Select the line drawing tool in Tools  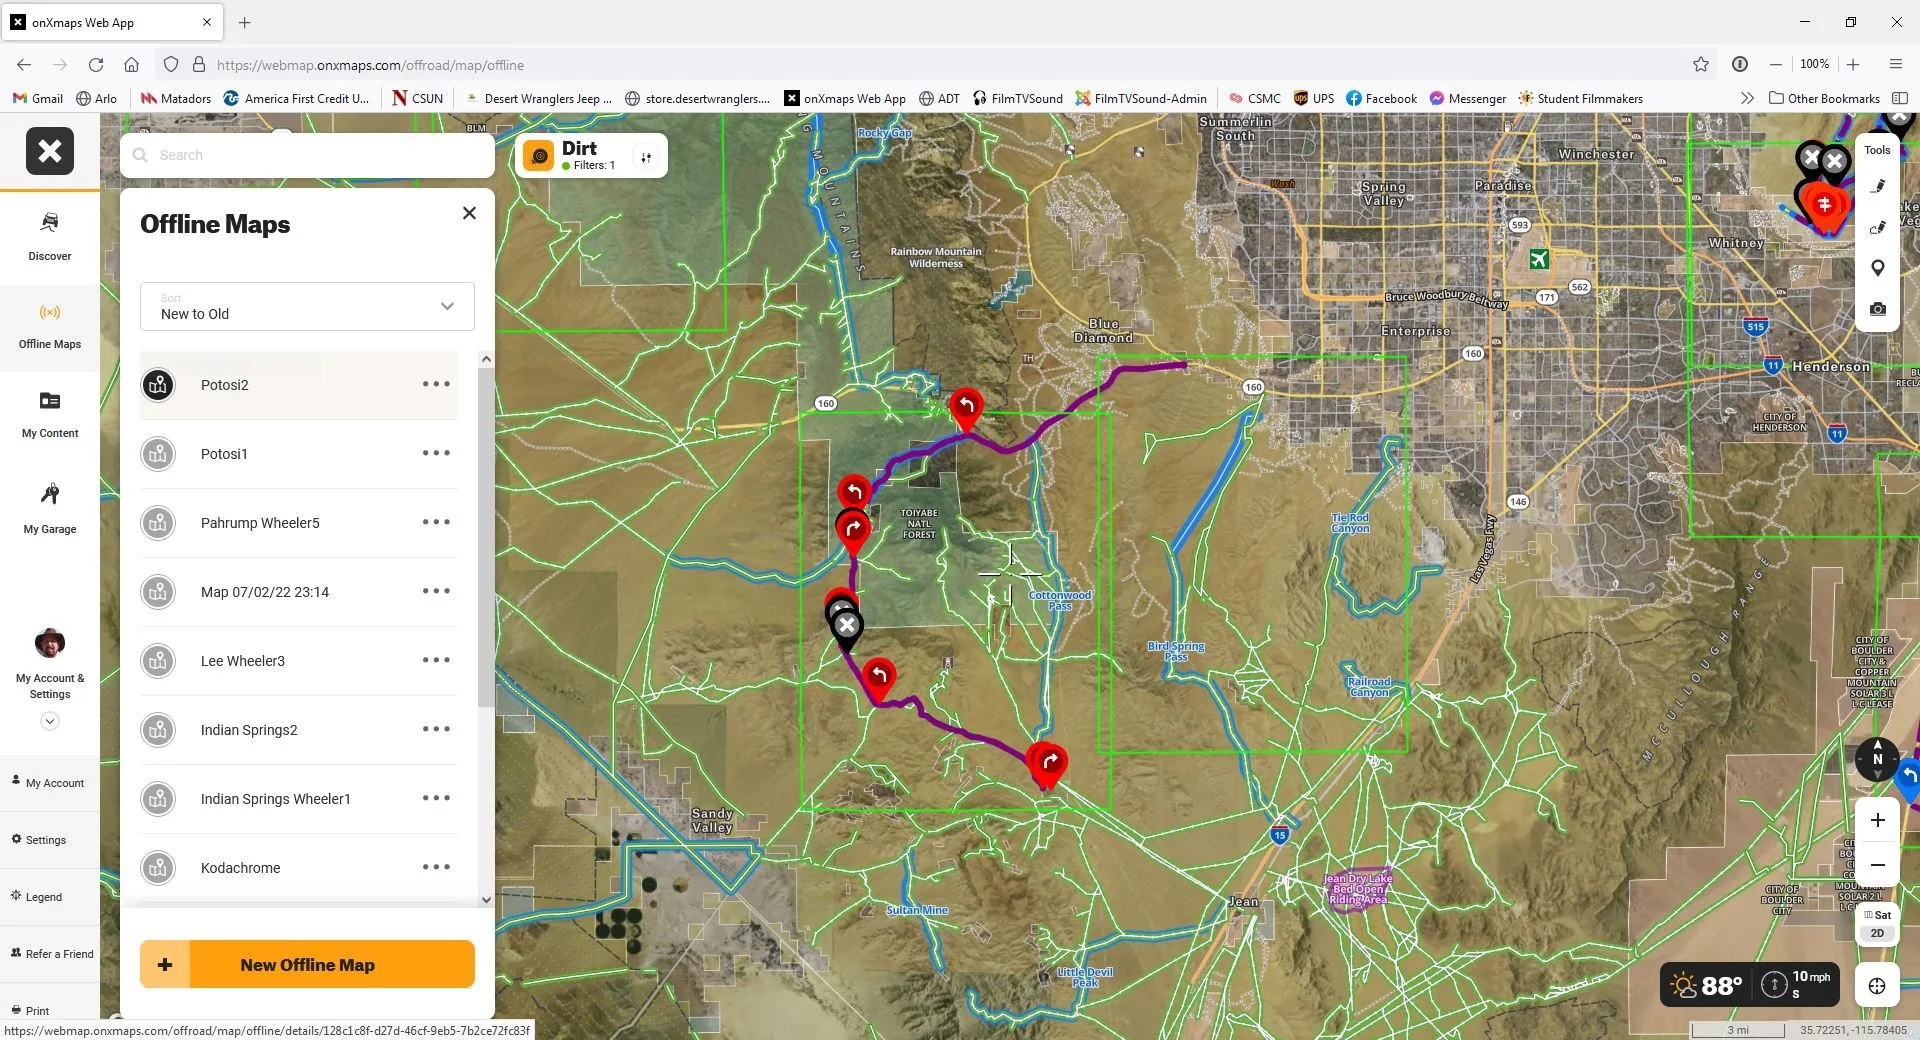[1878, 186]
